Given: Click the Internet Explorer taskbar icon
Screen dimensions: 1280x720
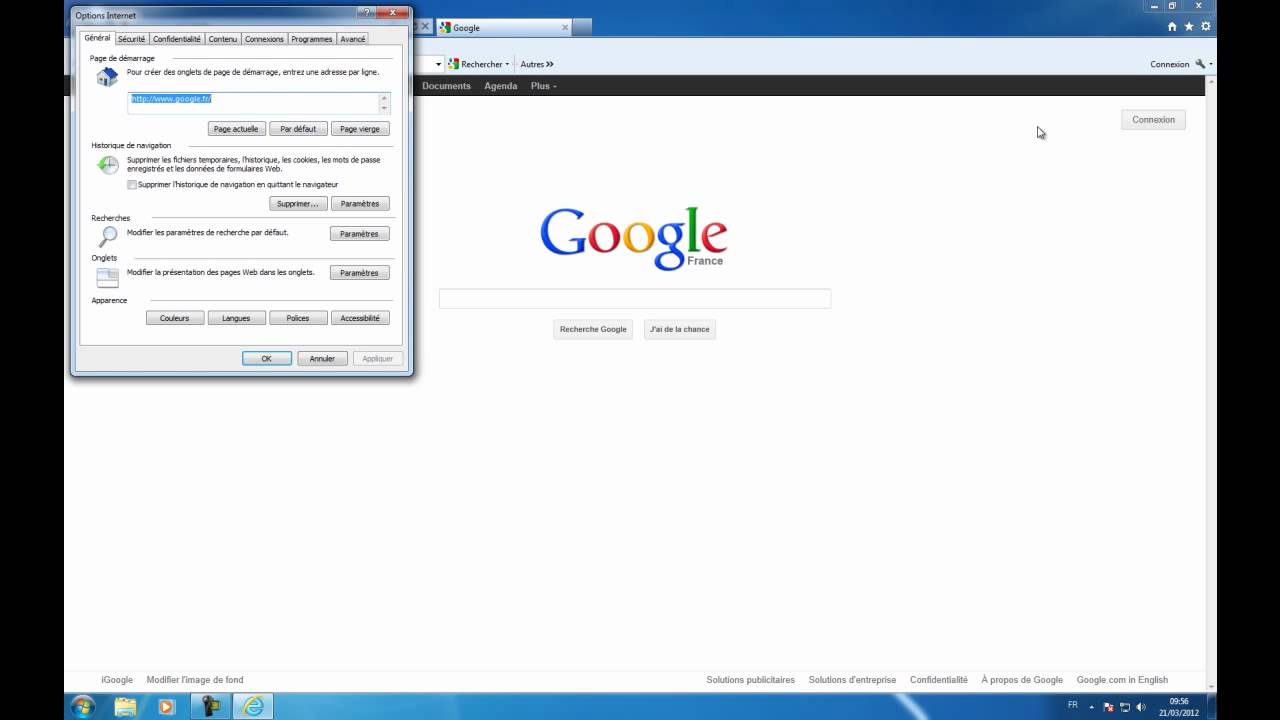Looking at the screenshot, I should tap(254, 706).
